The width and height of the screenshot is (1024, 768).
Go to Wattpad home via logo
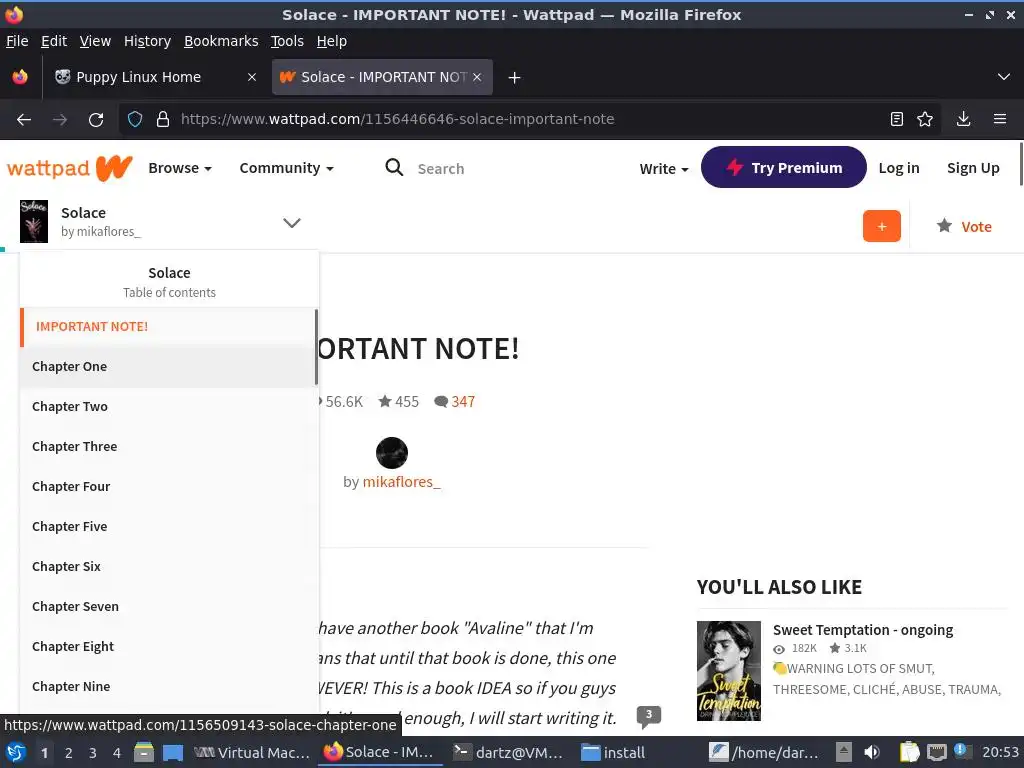(70, 168)
